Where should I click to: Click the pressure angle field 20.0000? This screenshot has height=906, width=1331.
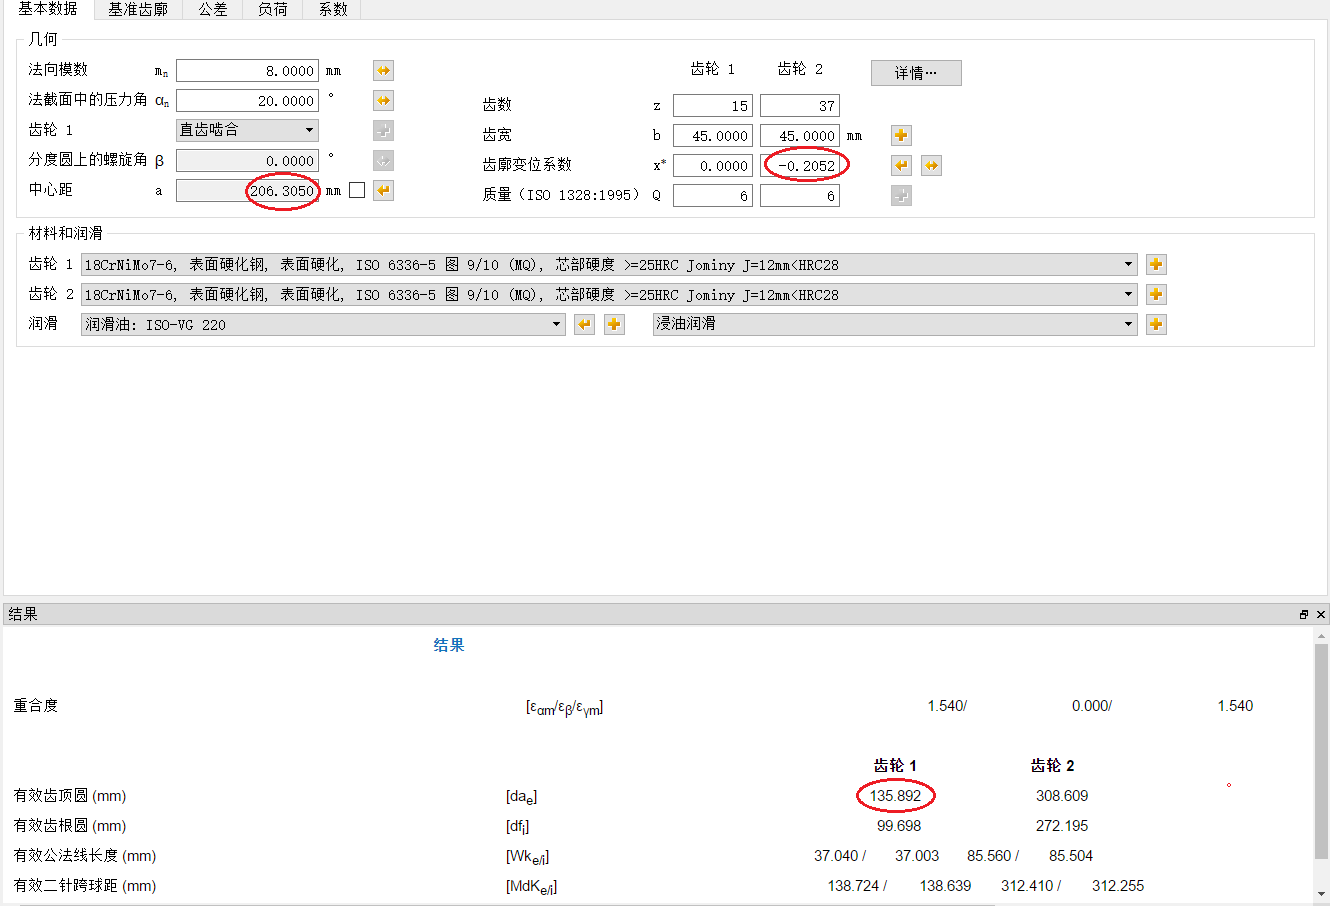(247, 101)
